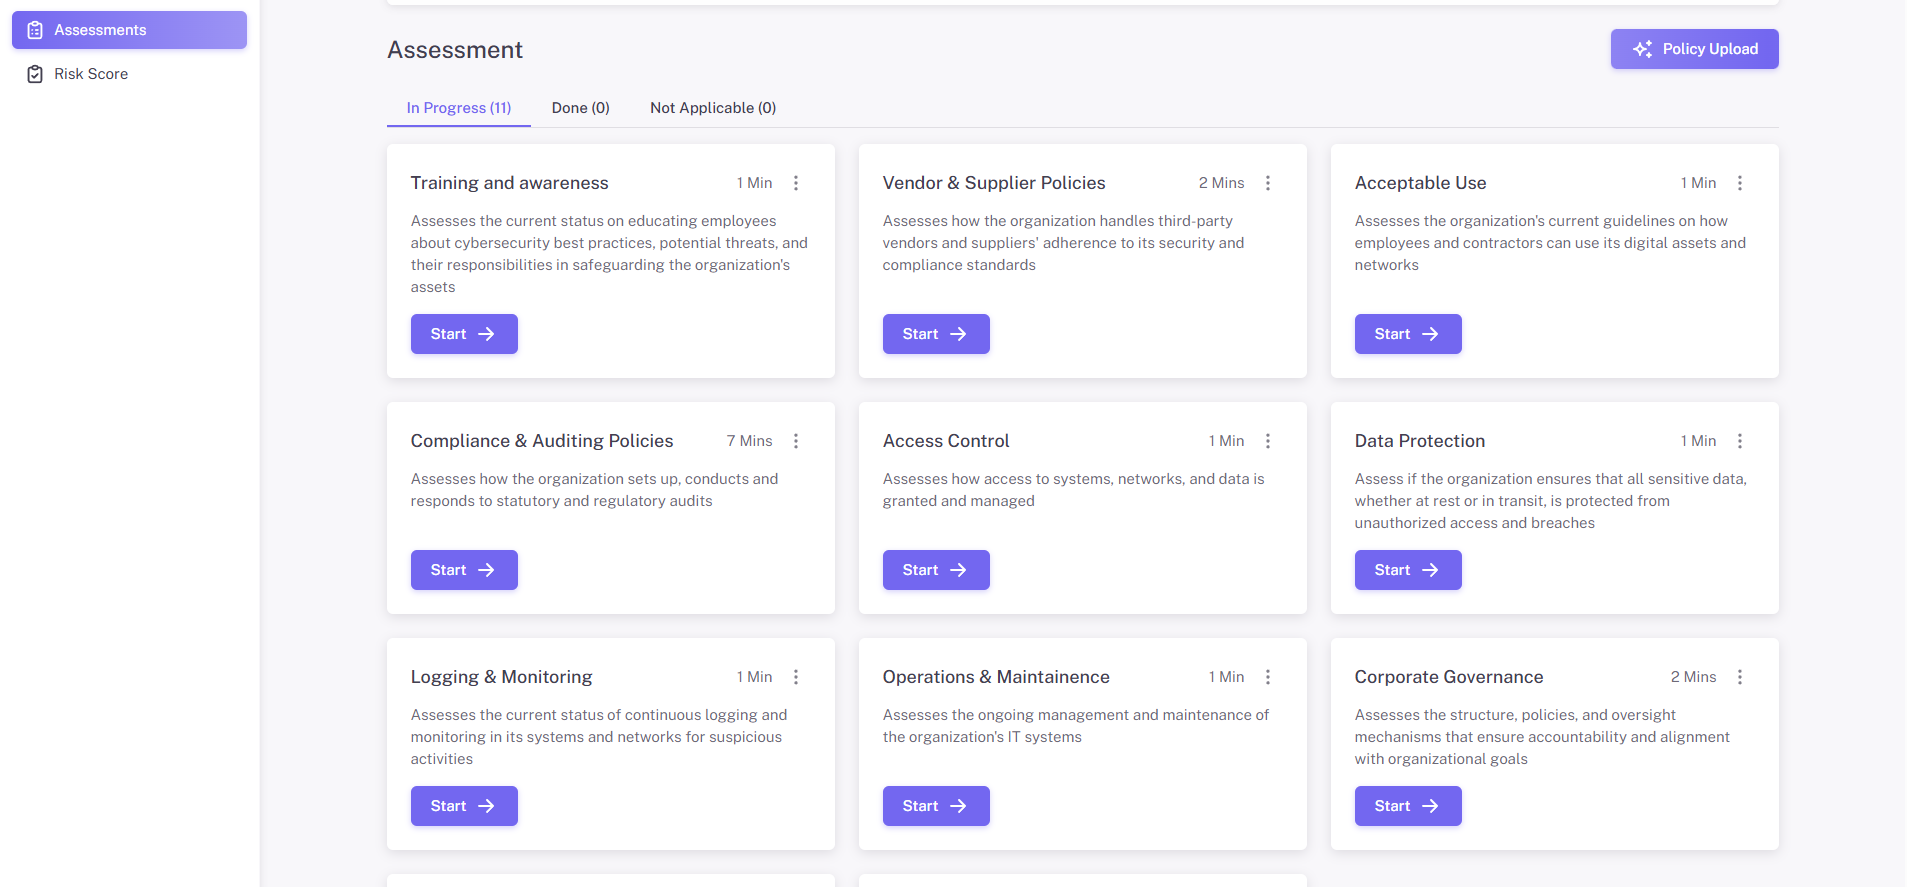Switch to the Done (0) tab
Image resolution: width=1907 pixels, height=887 pixels.
point(580,108)
